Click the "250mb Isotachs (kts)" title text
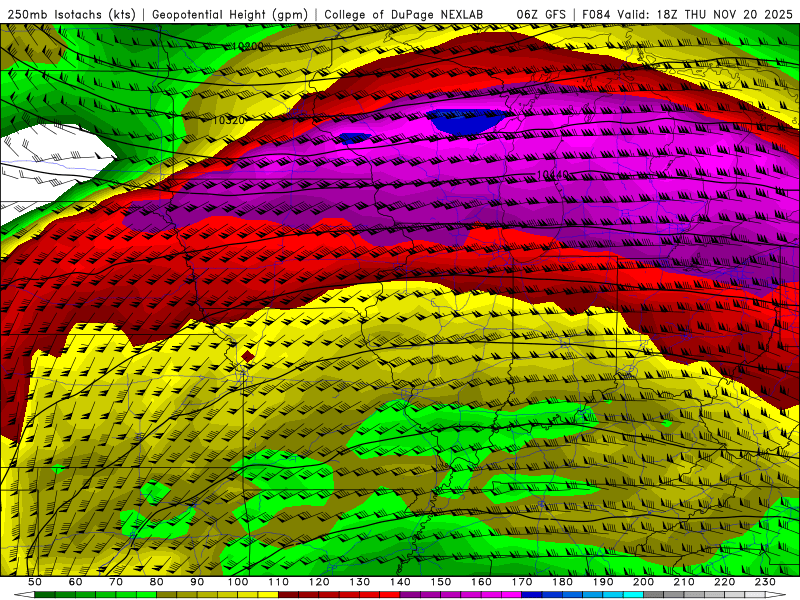800x600 pixels. click(x=71, y=14)
